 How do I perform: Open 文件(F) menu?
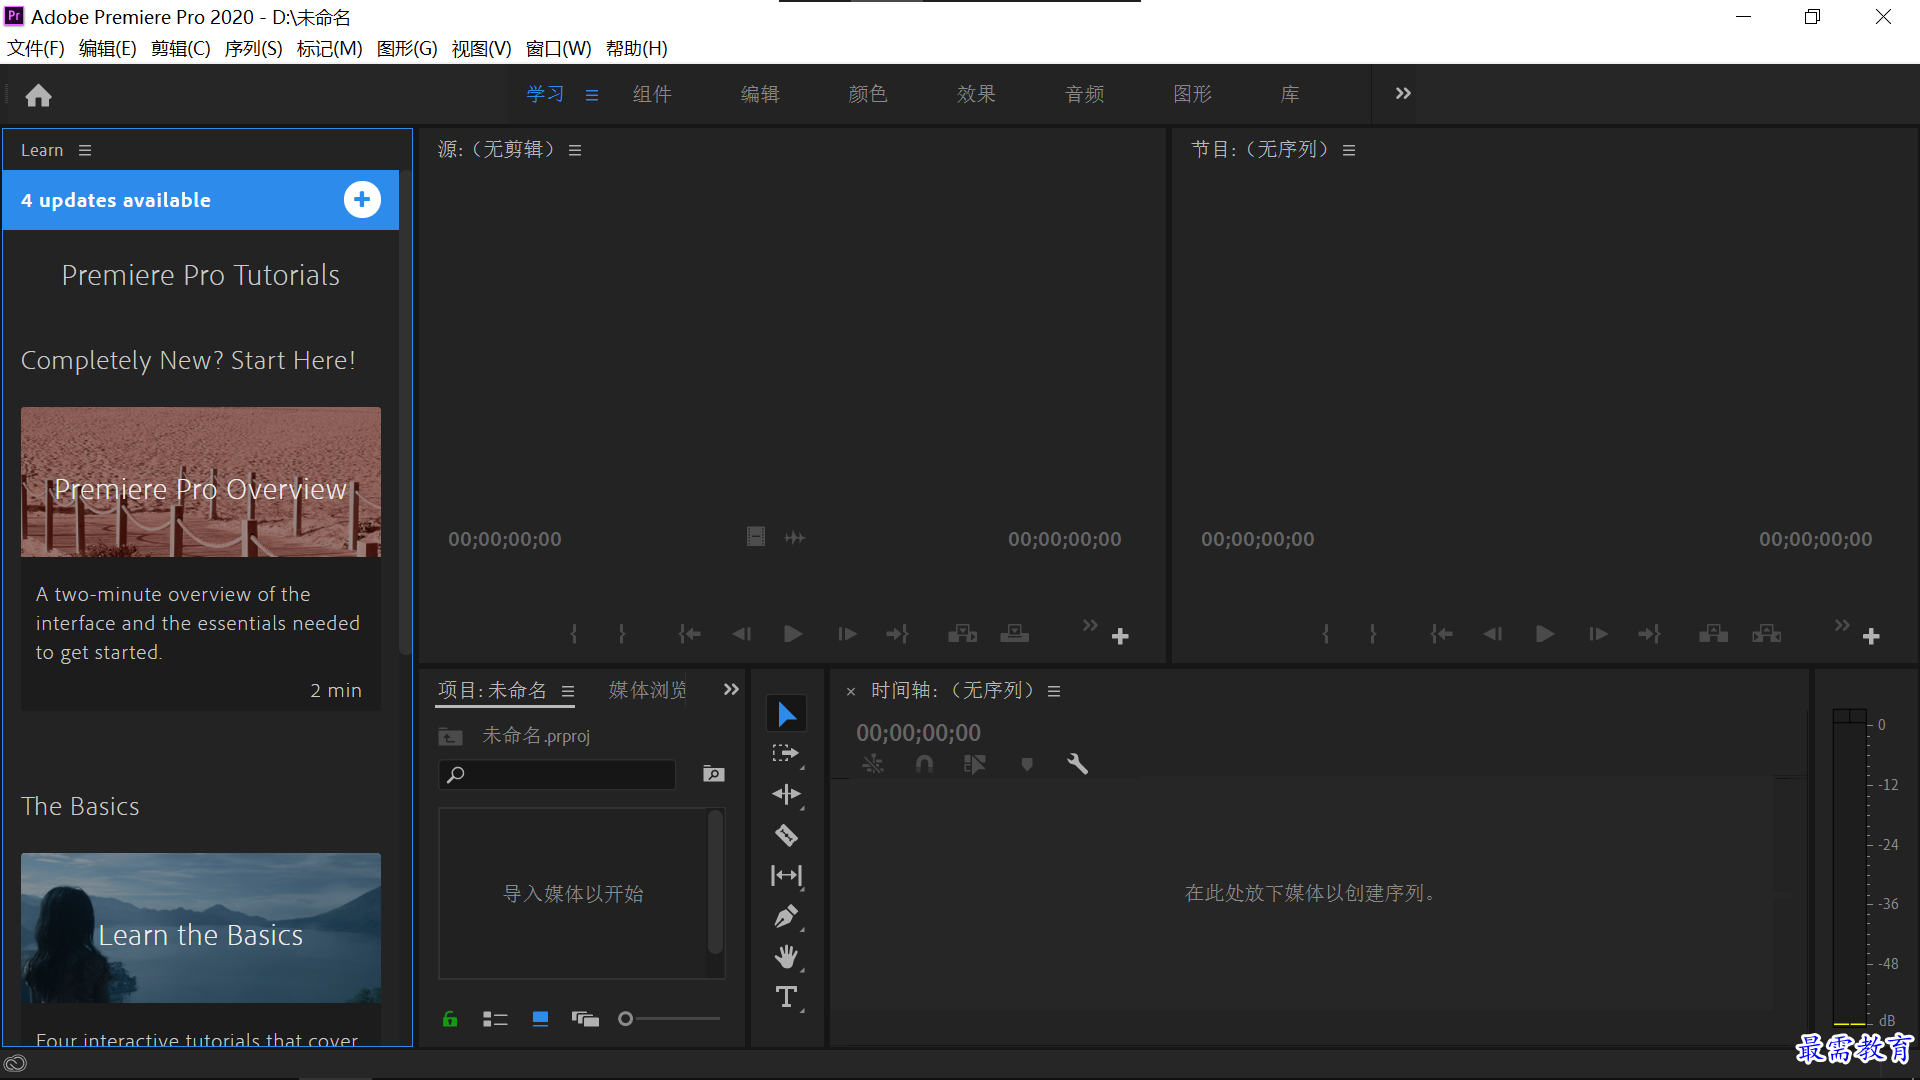[36, 48]
